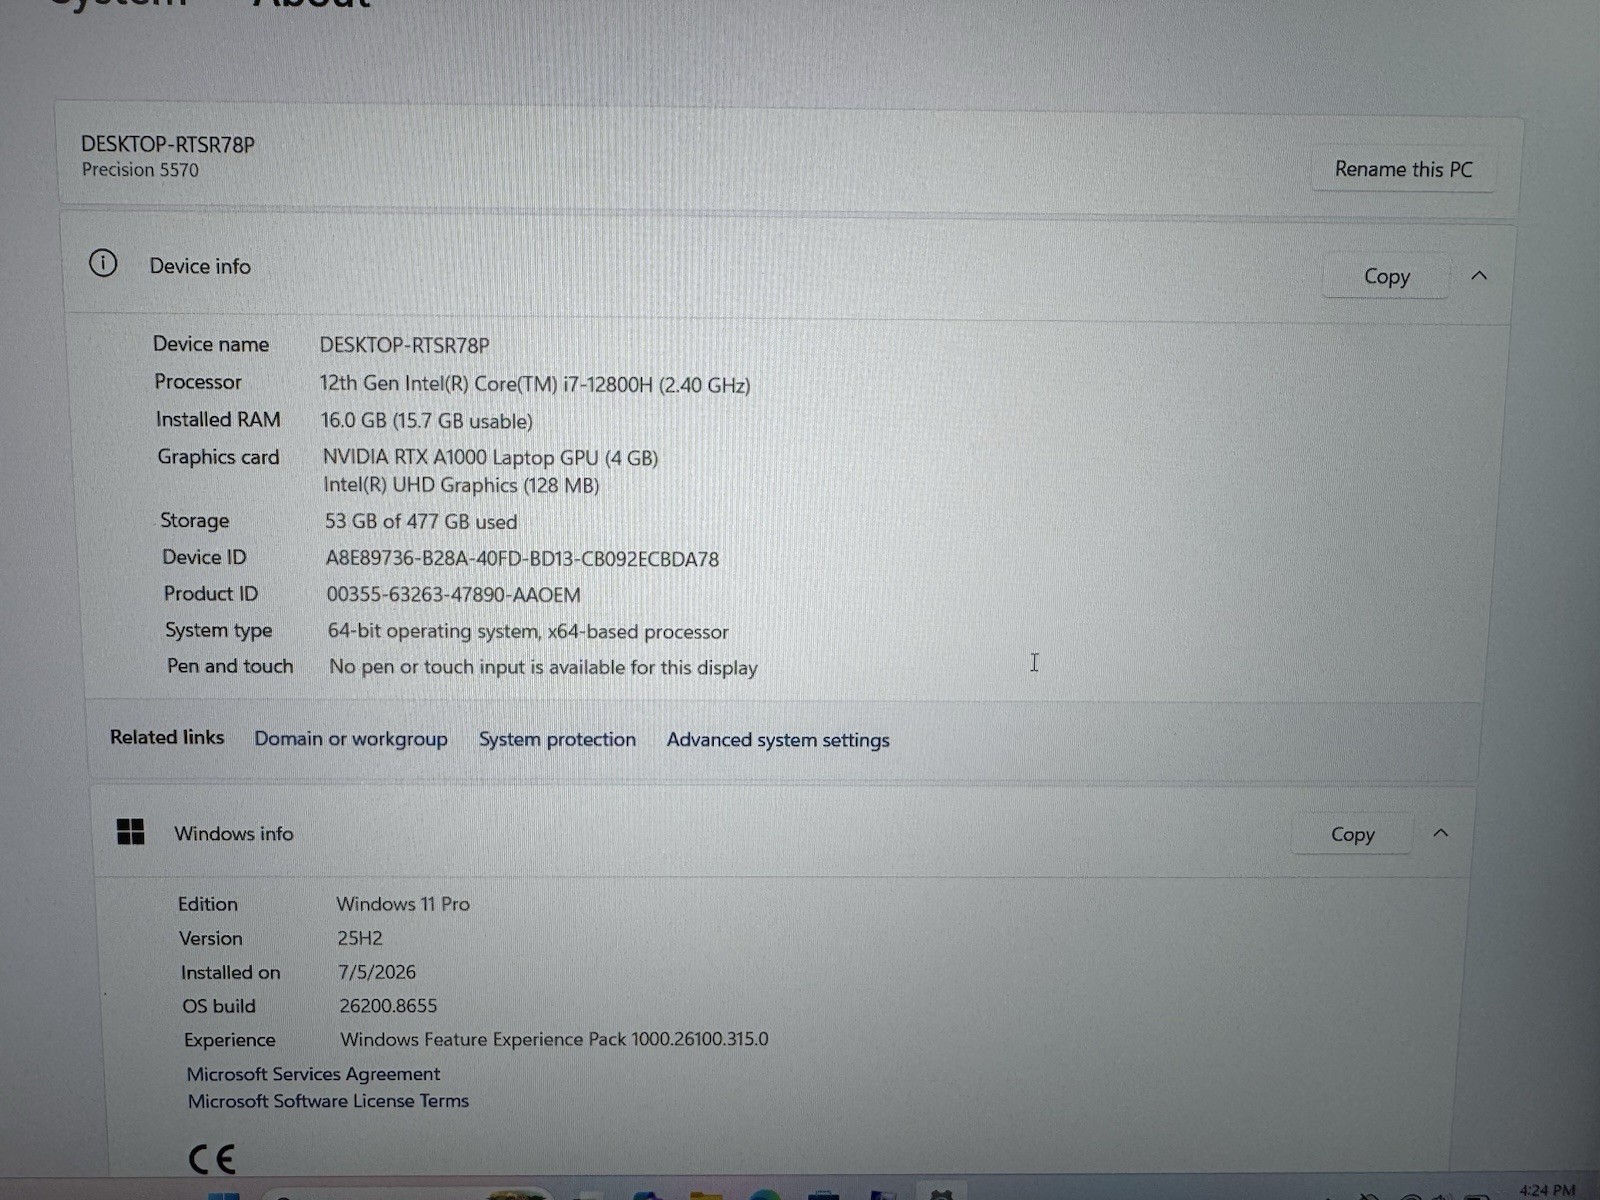Select the DESKTOP-RTSR78P device name value
The width and height of the screenshot is (1600, 1200).
(x=404, y=346)
